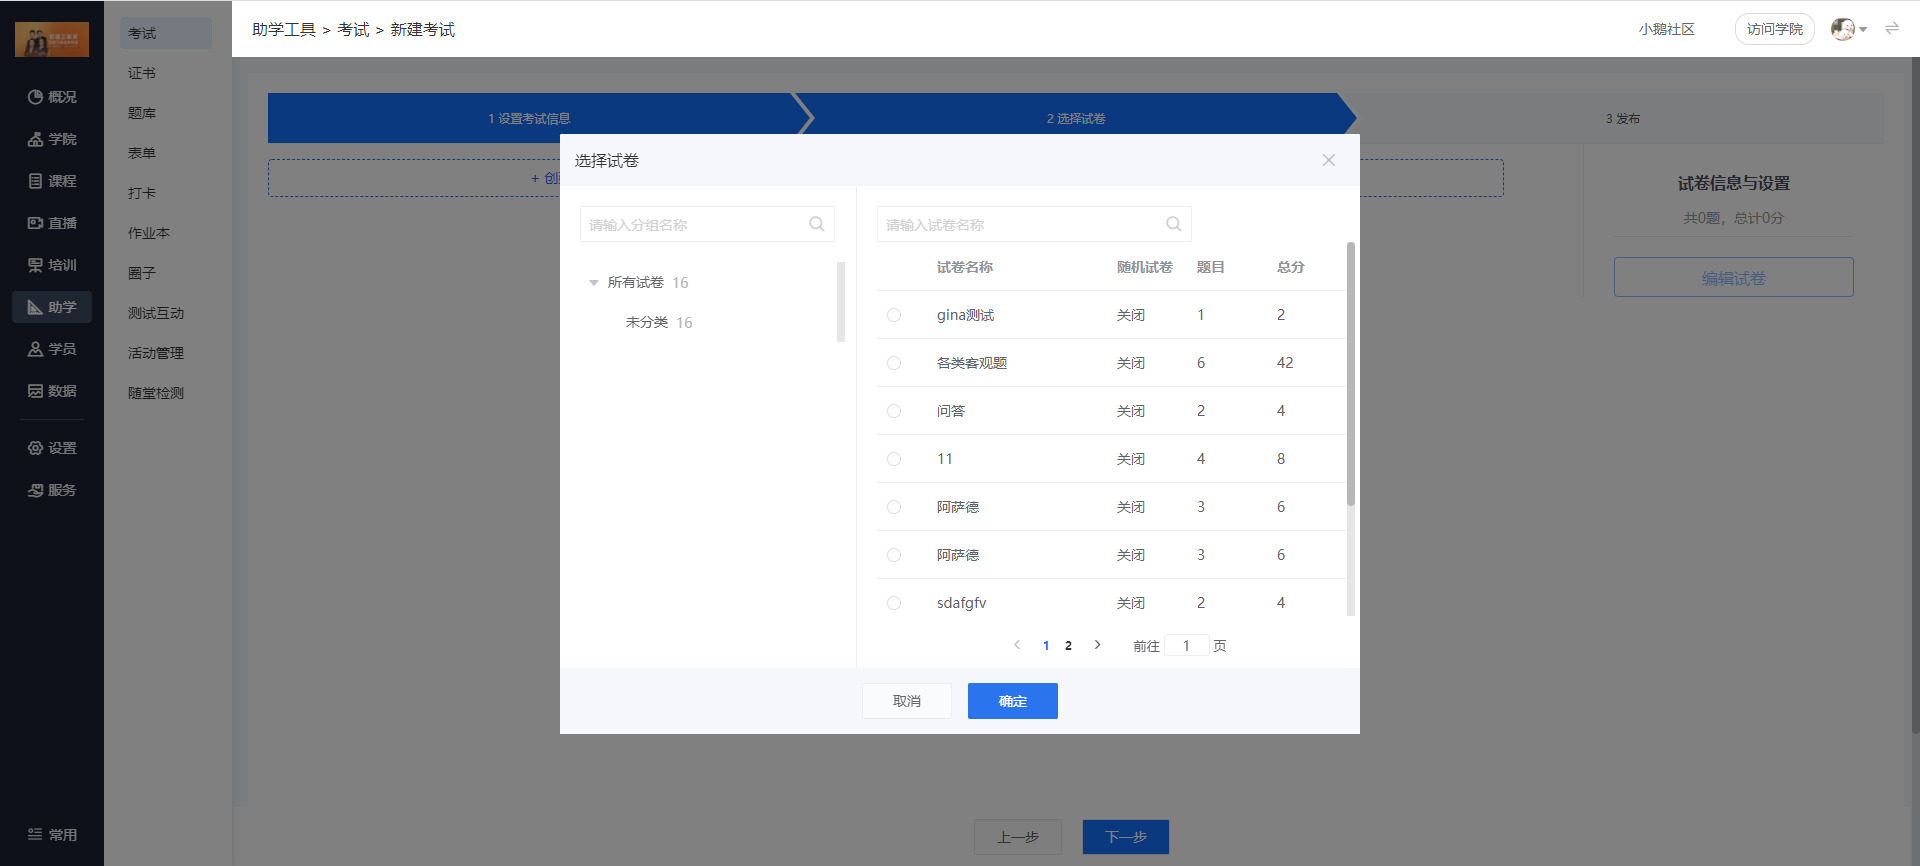
Task: Collapse the 所有试卷 tree node
Action: 594,283
